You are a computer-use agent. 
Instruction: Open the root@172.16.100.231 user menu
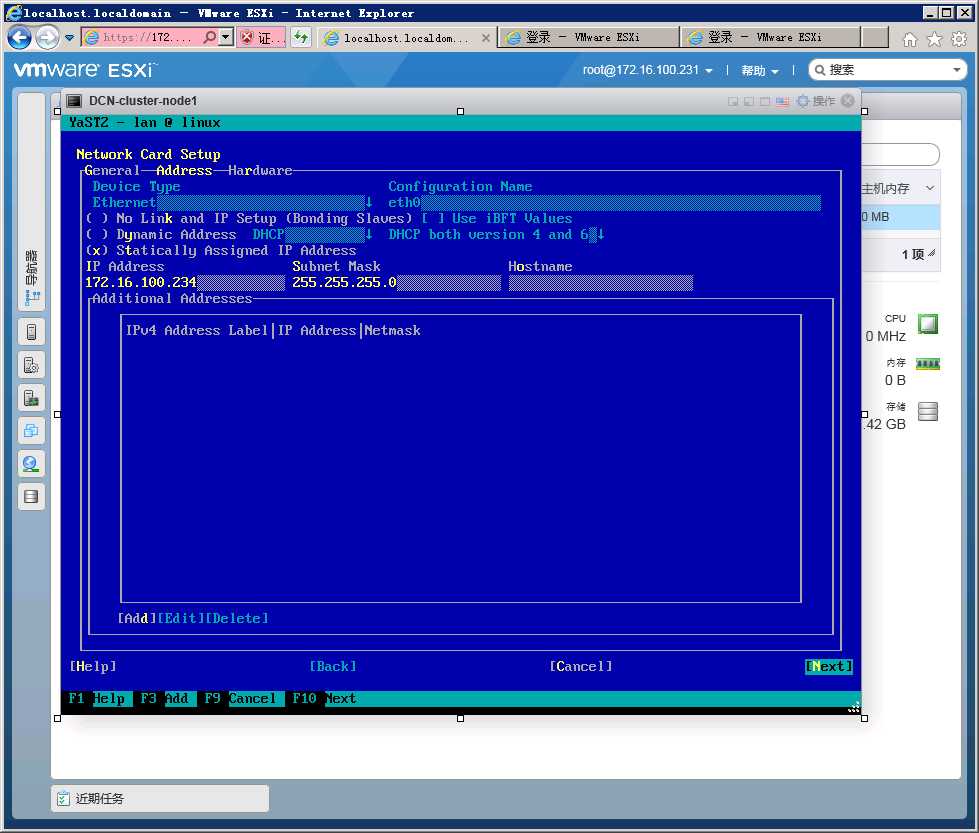click(x=647, y=70)
